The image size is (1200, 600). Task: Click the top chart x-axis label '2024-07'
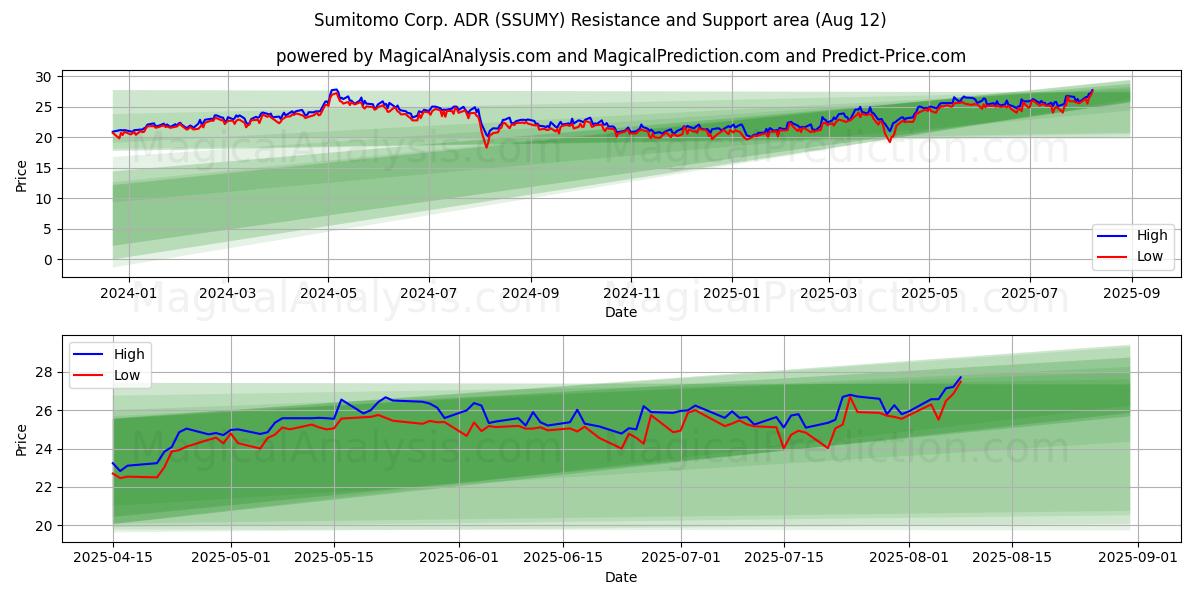[429, 294]
